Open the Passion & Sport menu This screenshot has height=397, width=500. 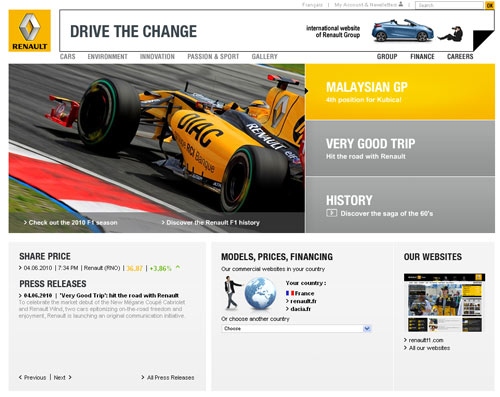[x=213, y=57]
